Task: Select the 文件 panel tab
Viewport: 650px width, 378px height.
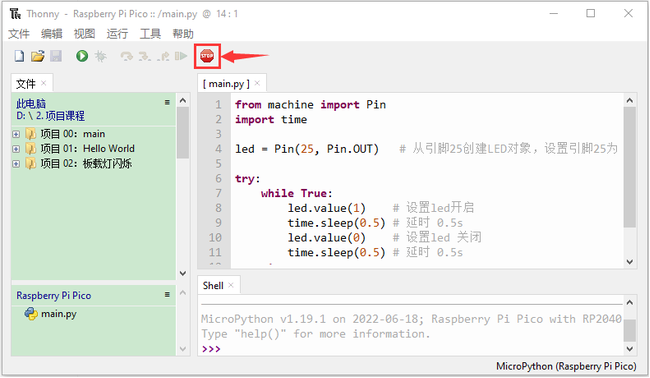Action: coord(26,84)
